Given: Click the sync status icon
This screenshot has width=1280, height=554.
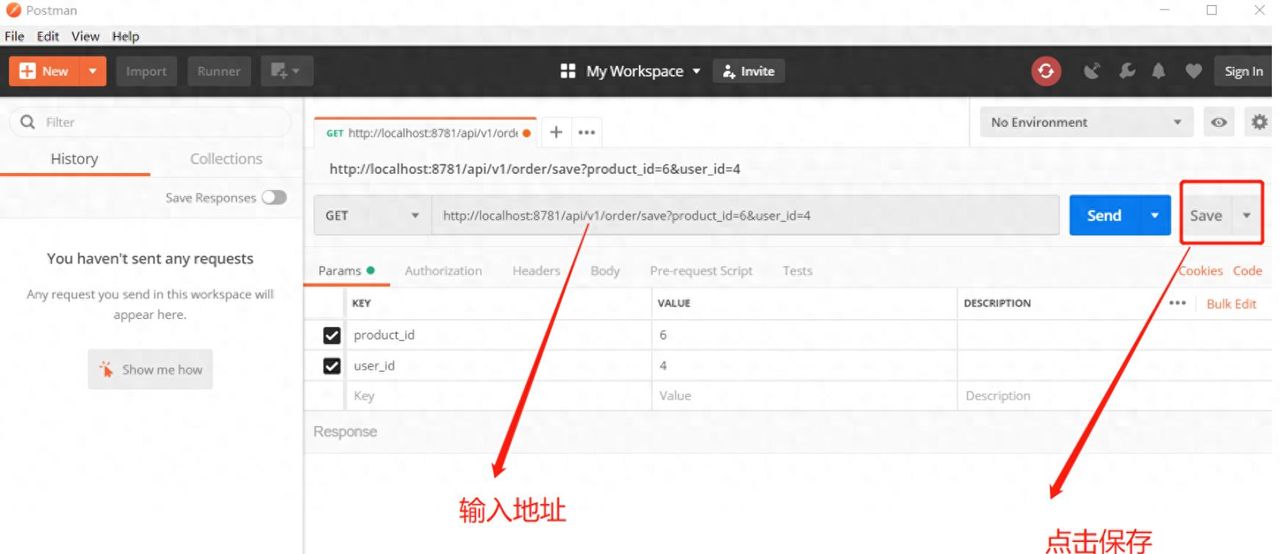Looking at the screenshot, I should tap(1046, 71).
